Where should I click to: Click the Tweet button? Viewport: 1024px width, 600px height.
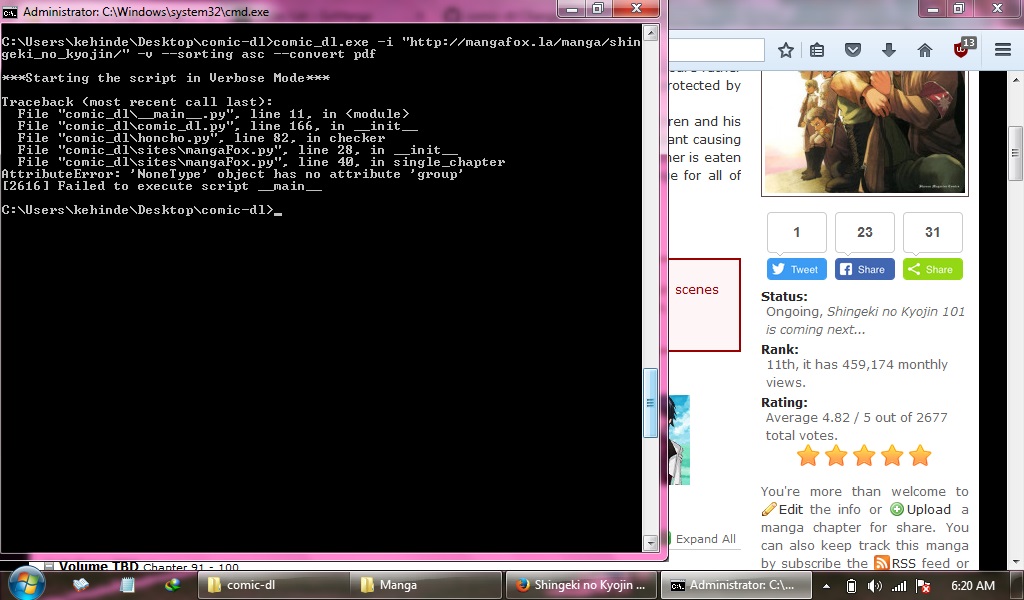pyautogui.click(x=796, y=269)
